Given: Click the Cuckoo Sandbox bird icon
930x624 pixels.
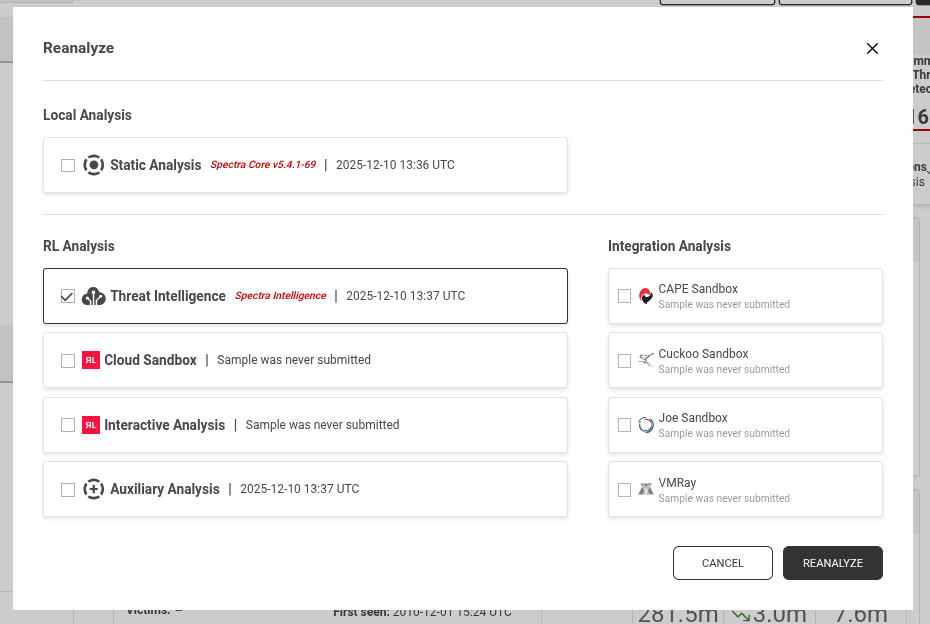Looking at the screenshot, I should pyautogui.click(x=645, y=360).
